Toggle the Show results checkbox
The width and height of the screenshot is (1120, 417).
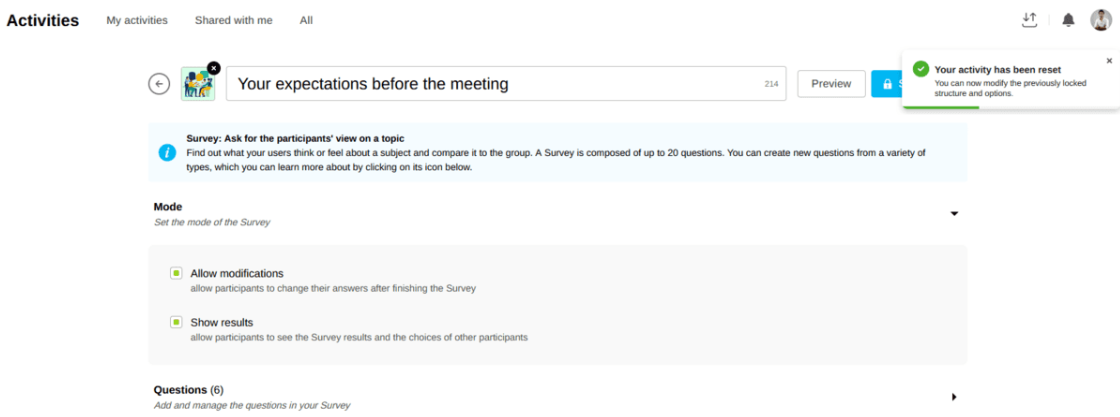click(176, 322)
